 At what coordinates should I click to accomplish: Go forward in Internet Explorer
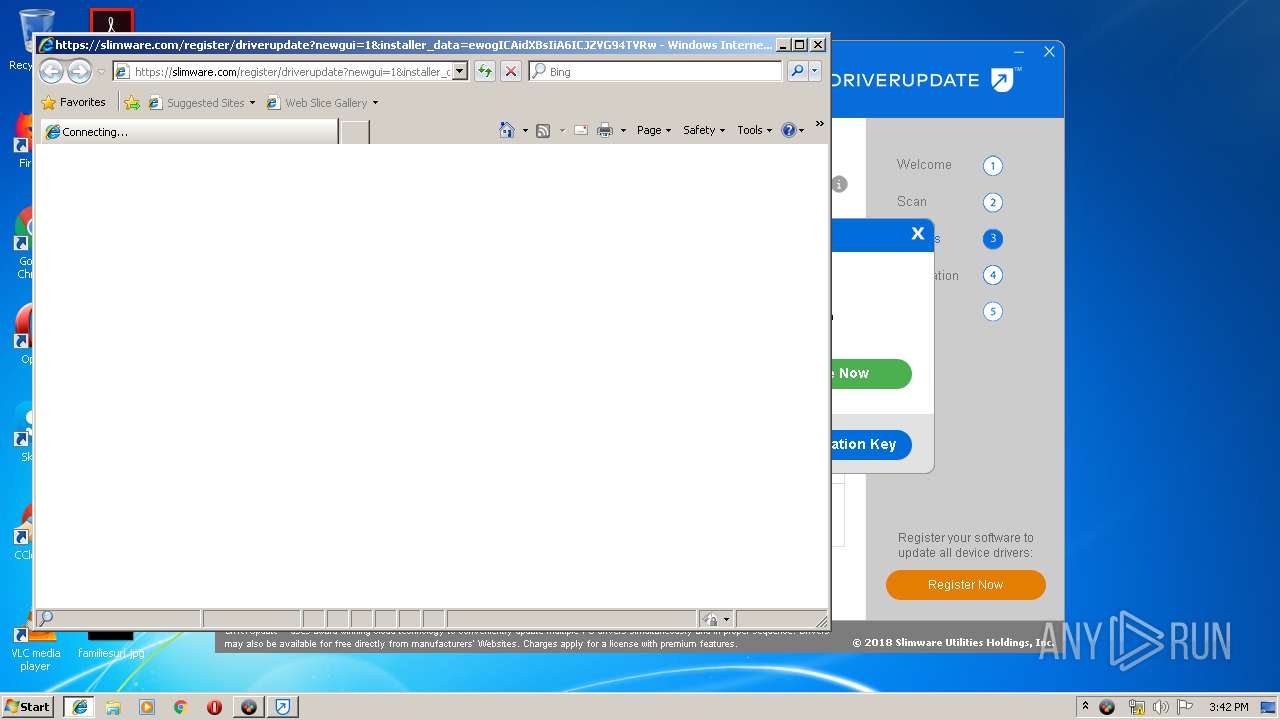[79, 71]
